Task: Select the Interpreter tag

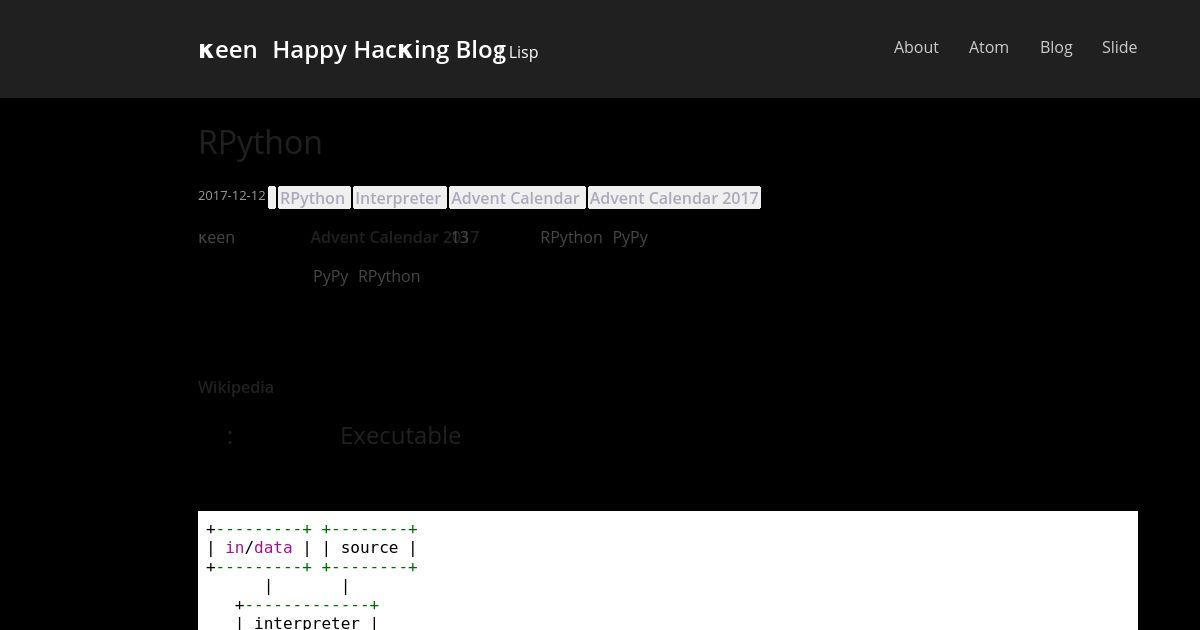Action: [398, 198]
